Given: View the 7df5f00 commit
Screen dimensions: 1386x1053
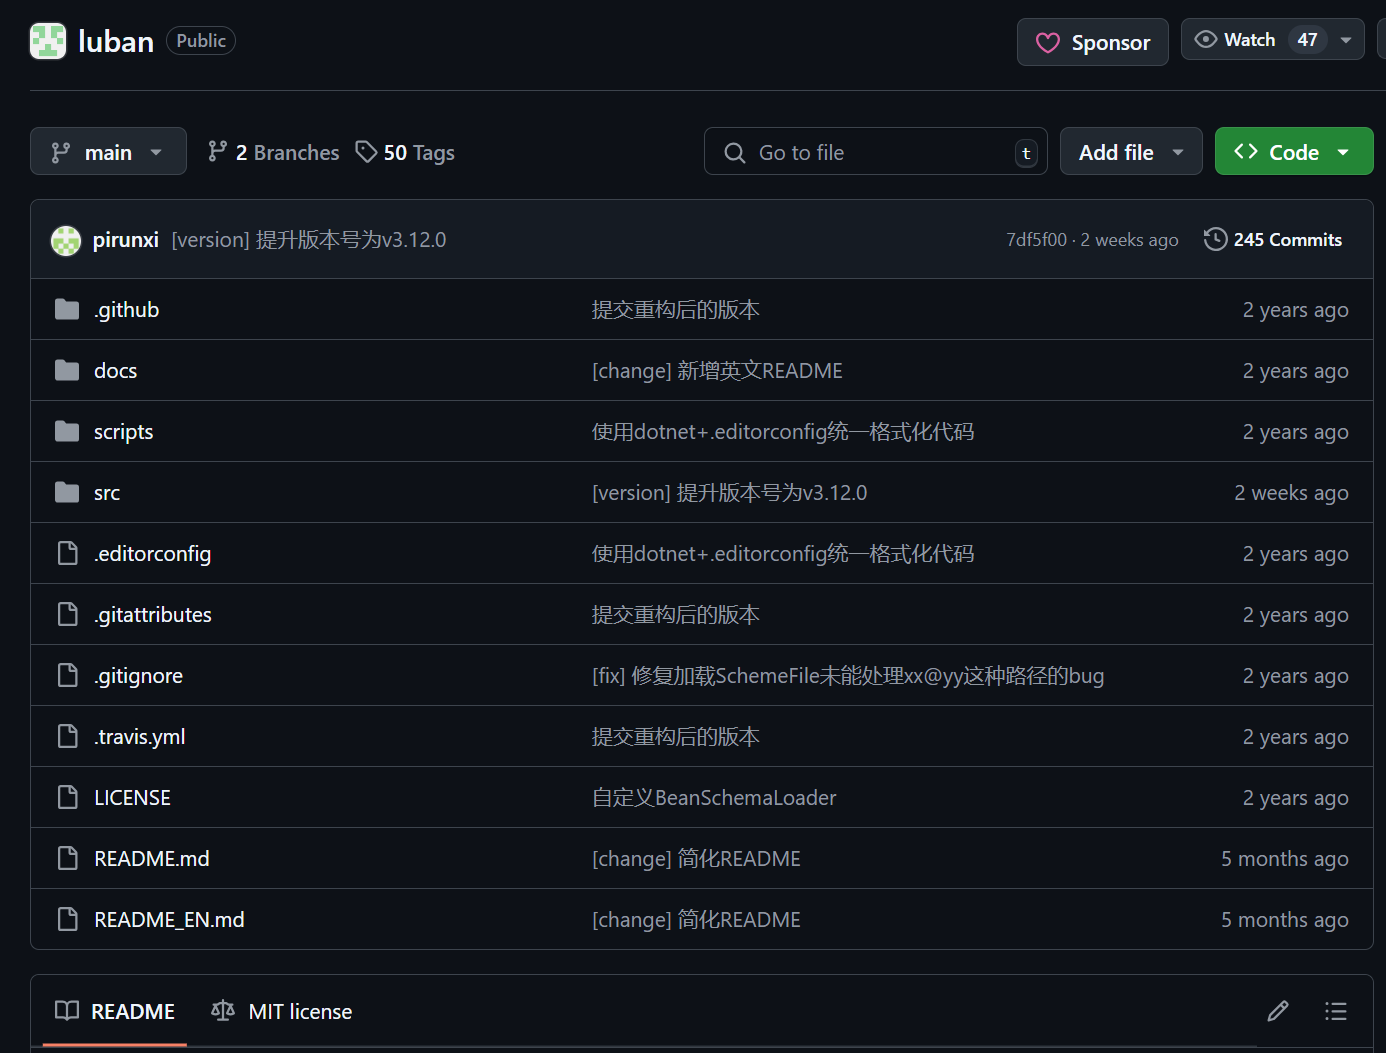Looking at the screenshot, I should pos(1035,239).
